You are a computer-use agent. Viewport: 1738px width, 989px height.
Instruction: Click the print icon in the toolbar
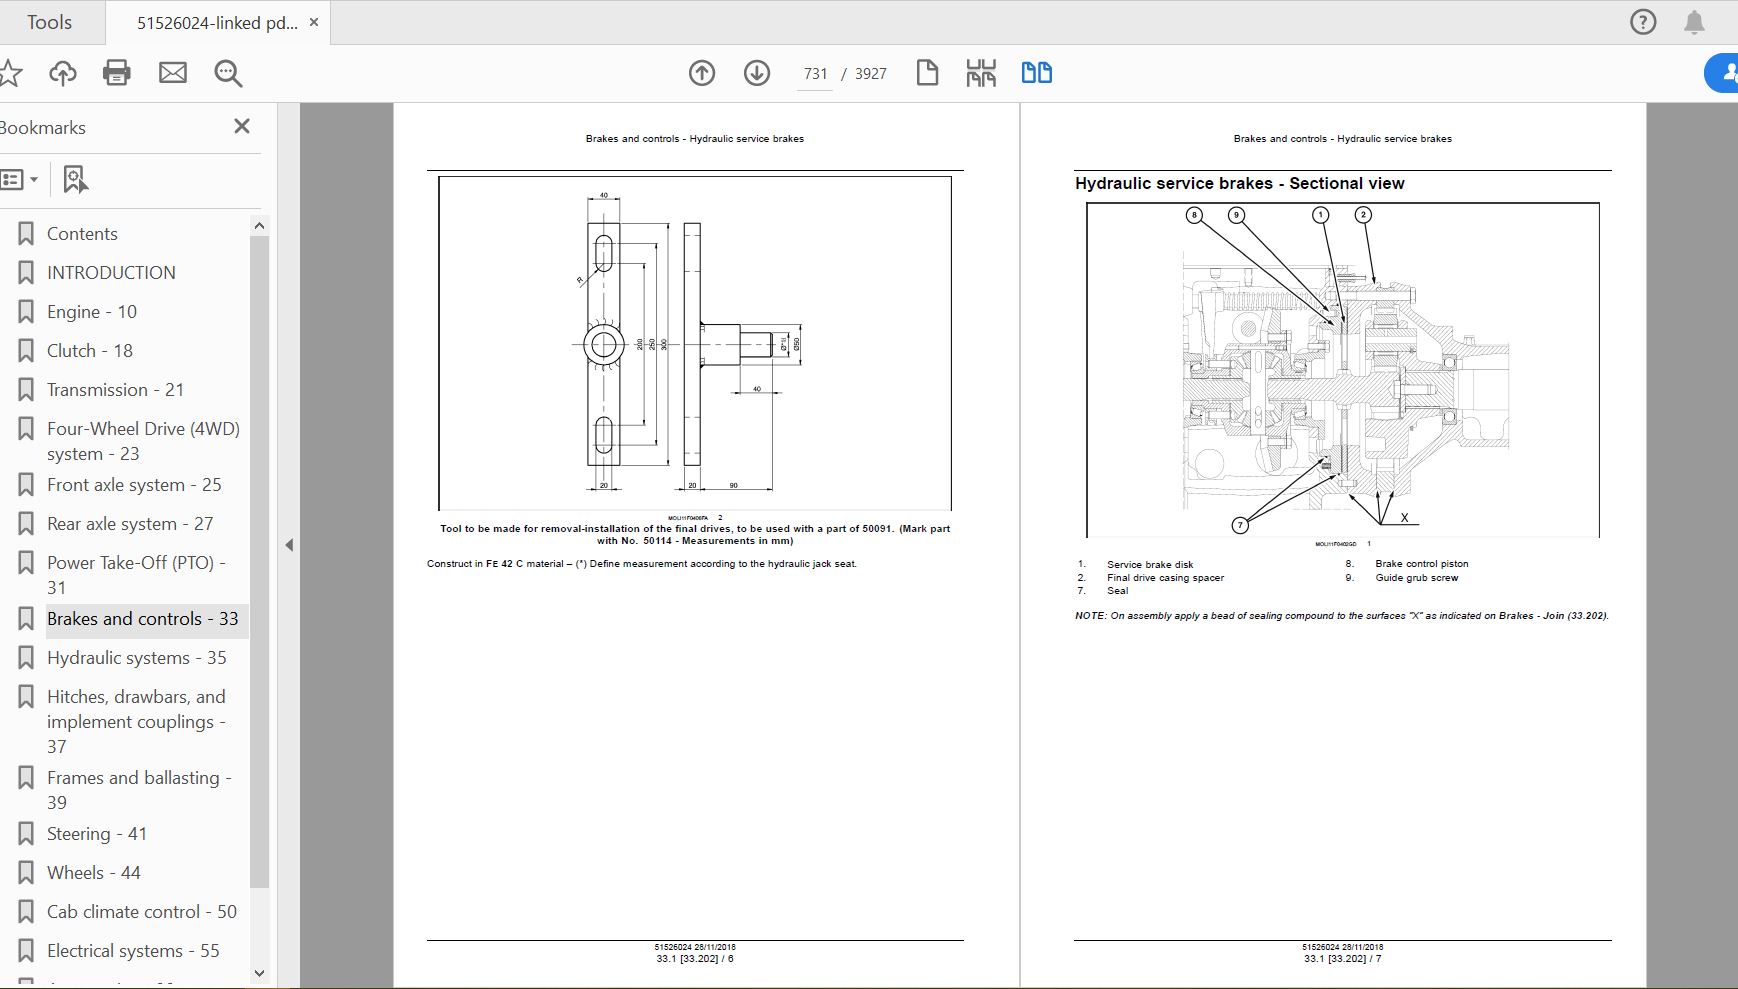click(x=117, y=73)
